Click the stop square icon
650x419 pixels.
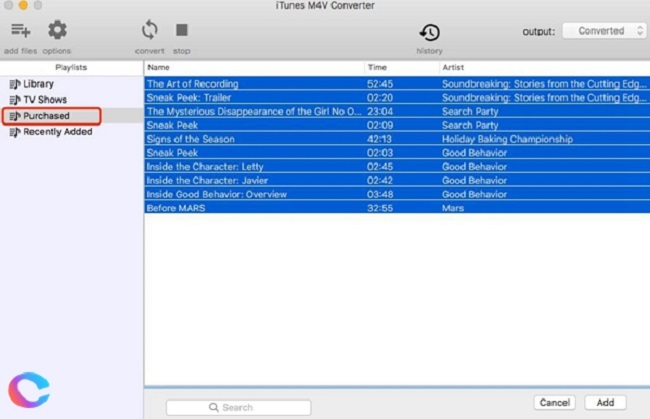pyautogui.click(x=182, y=30)
